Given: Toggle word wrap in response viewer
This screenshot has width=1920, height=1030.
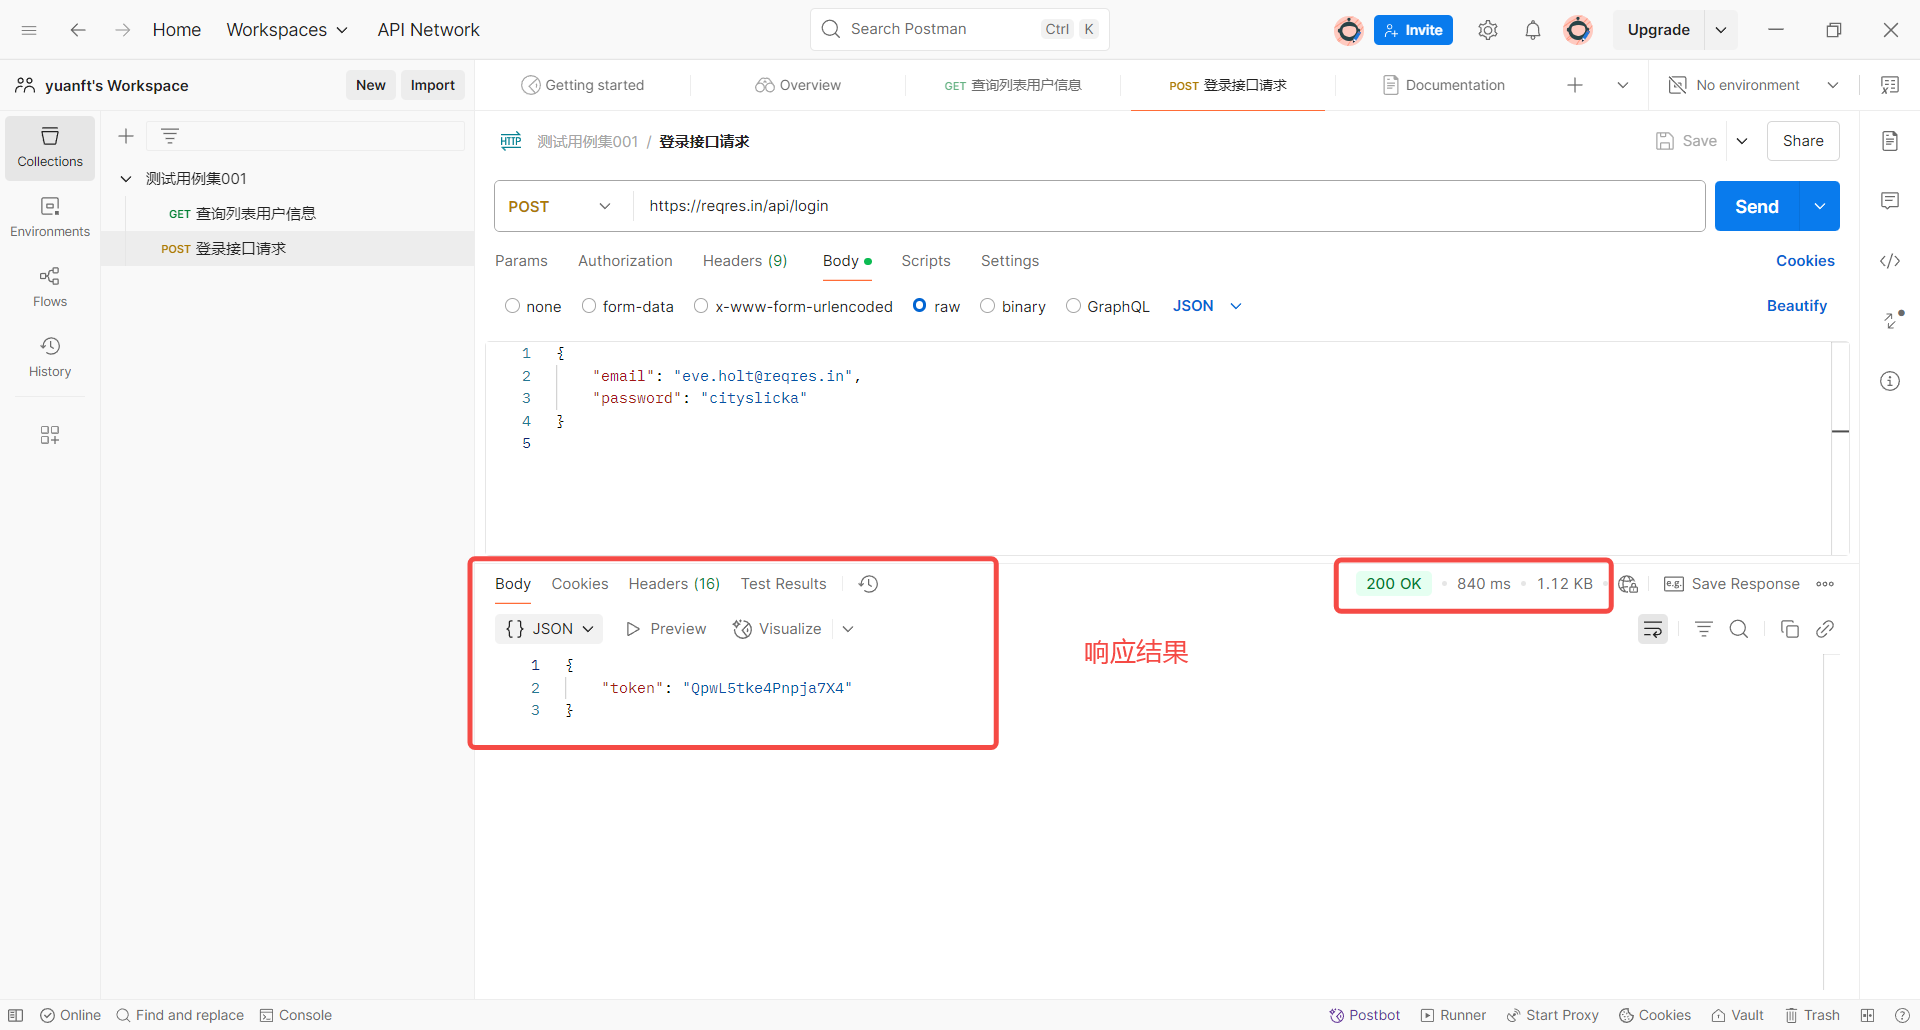Looking at the screenshot, I should (1653, 629).
